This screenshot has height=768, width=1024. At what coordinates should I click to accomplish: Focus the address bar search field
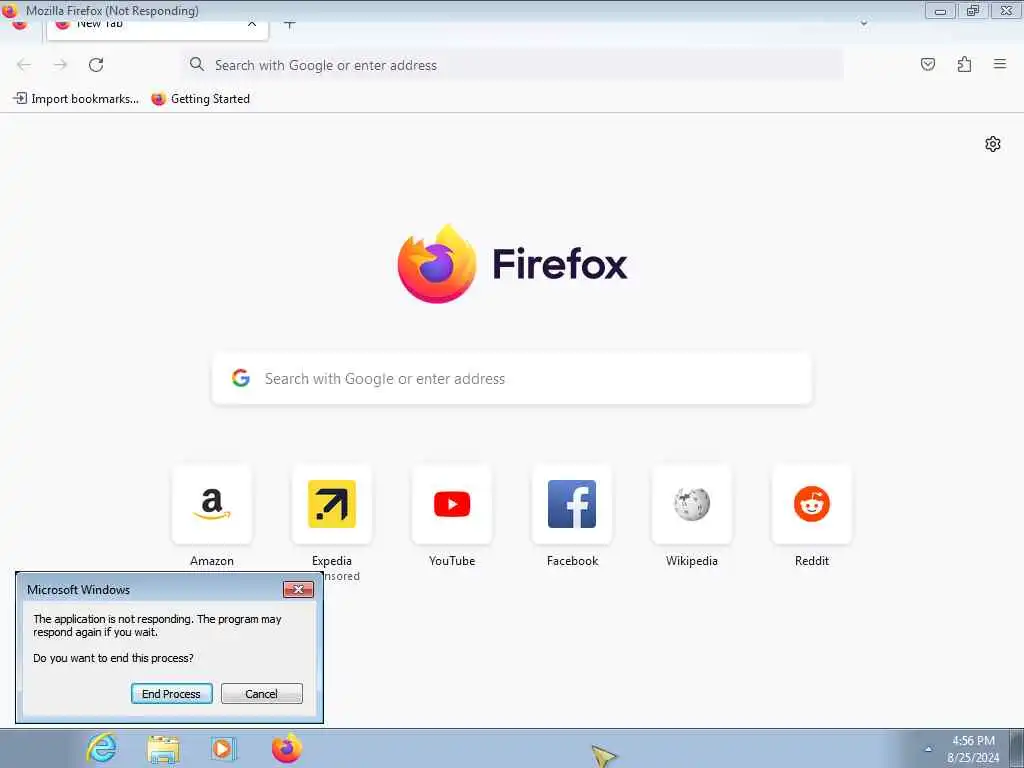[x=513, y=65]
